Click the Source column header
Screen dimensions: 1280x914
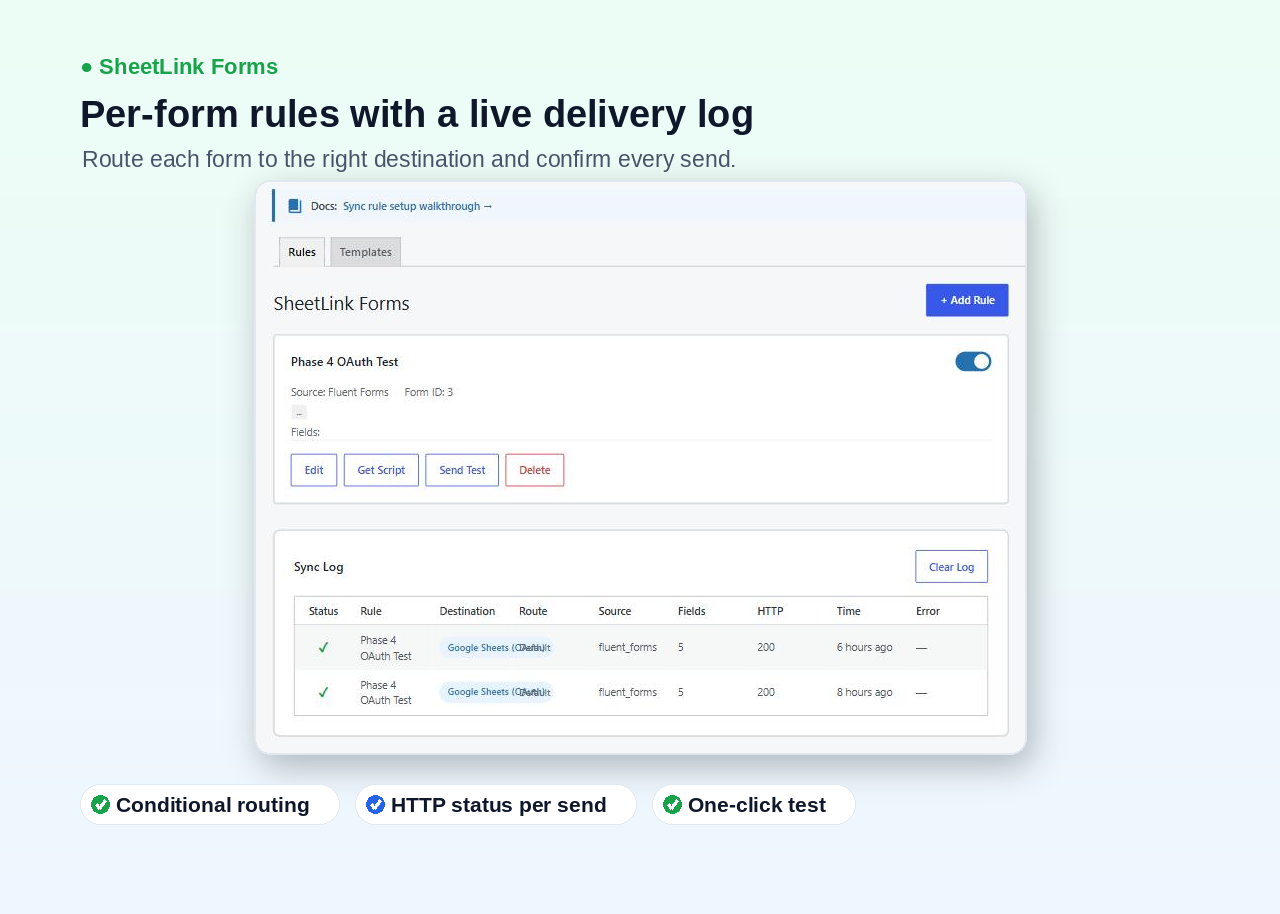[x=615, y=611]
